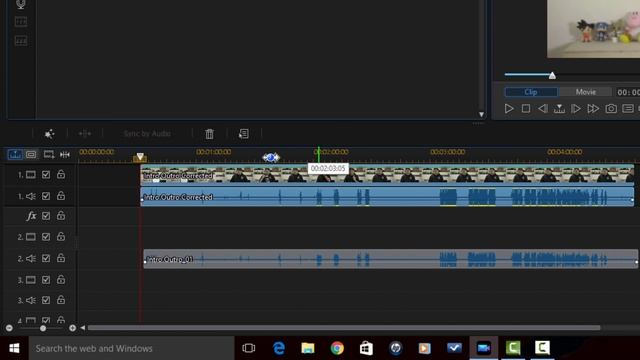This screenshot has height=360, width=640.
Task: Stop the preview playback
Action: 526,109
